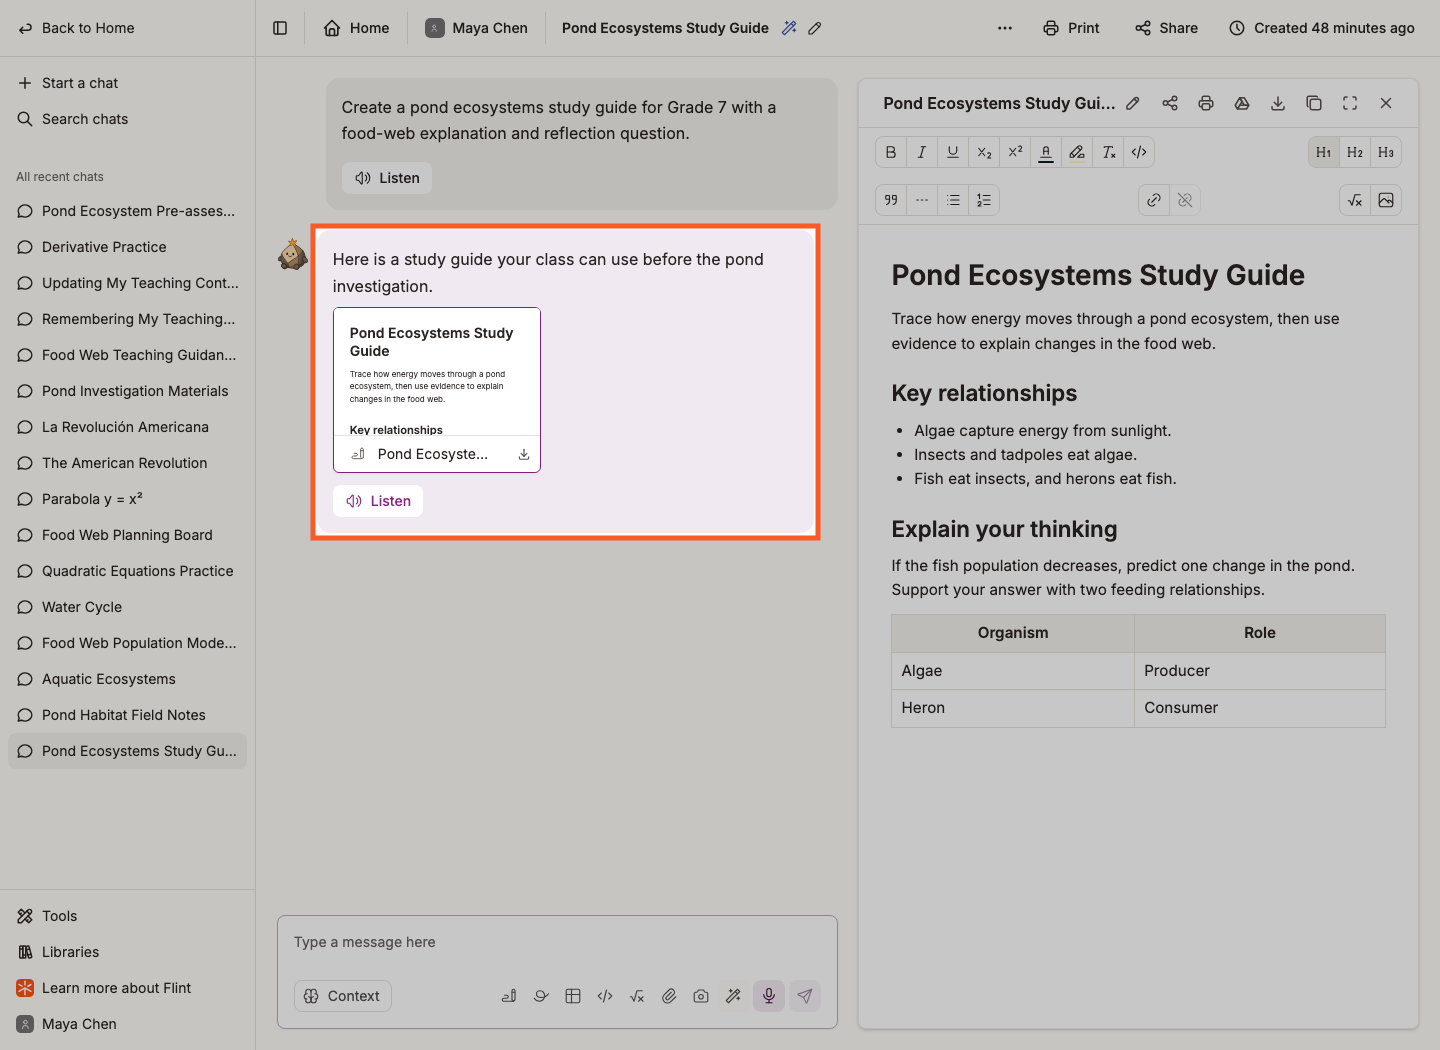The height and width of the screenshot is (1050, 1440).
Task: Clear text formatting with the Tx icon
Action: pyautogui.click(x=1108, y=152)
